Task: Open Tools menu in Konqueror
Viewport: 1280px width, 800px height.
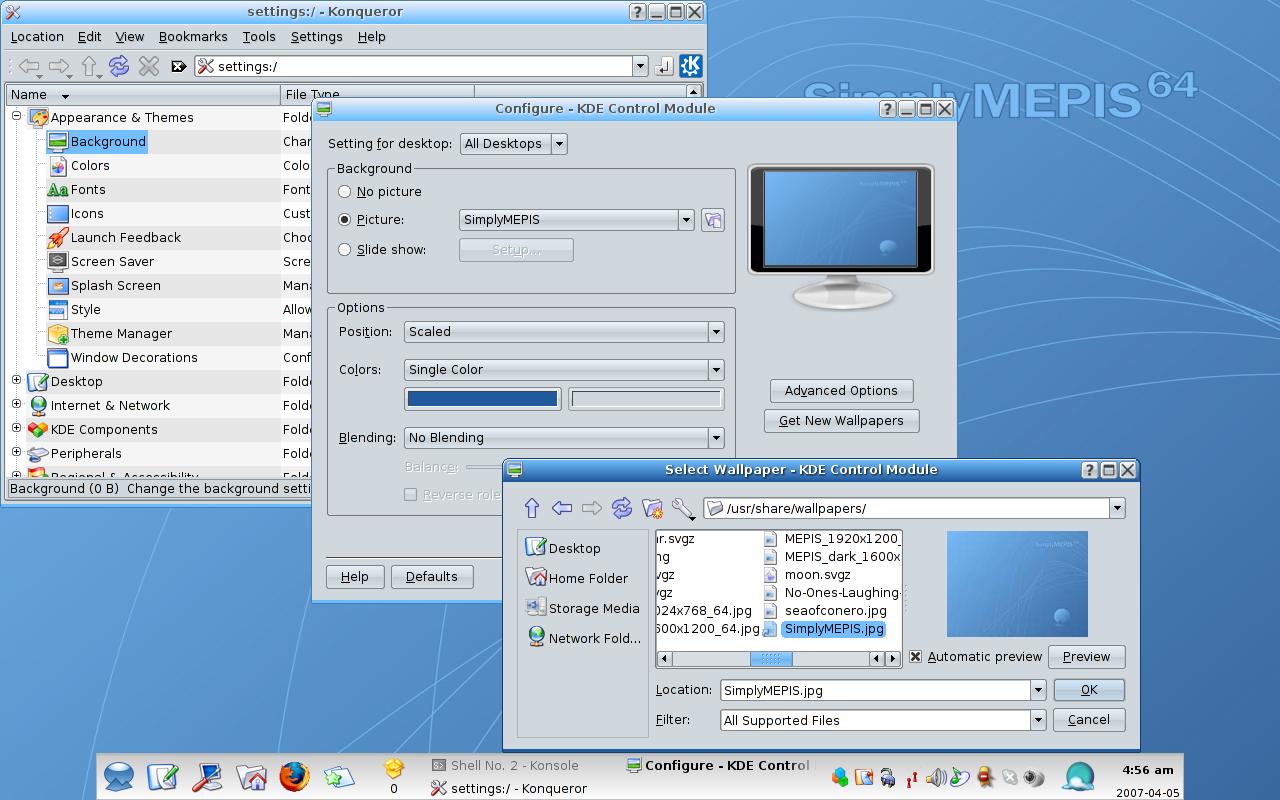Action: click(259, 37)
